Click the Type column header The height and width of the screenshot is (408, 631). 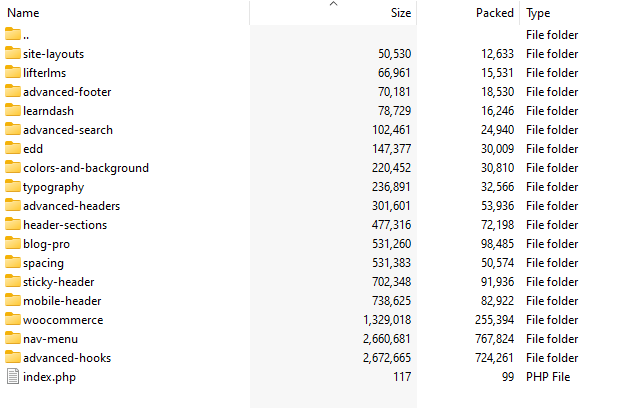(538, 13)
